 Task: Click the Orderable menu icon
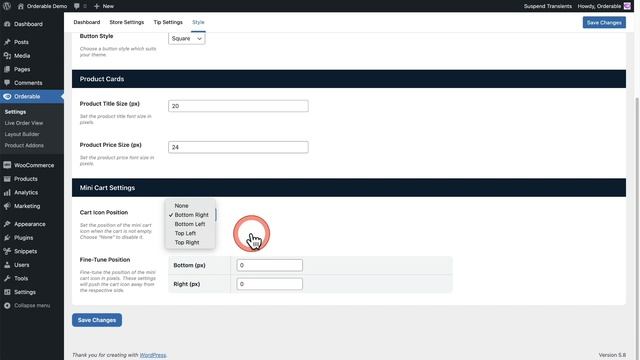click(7, 96)
